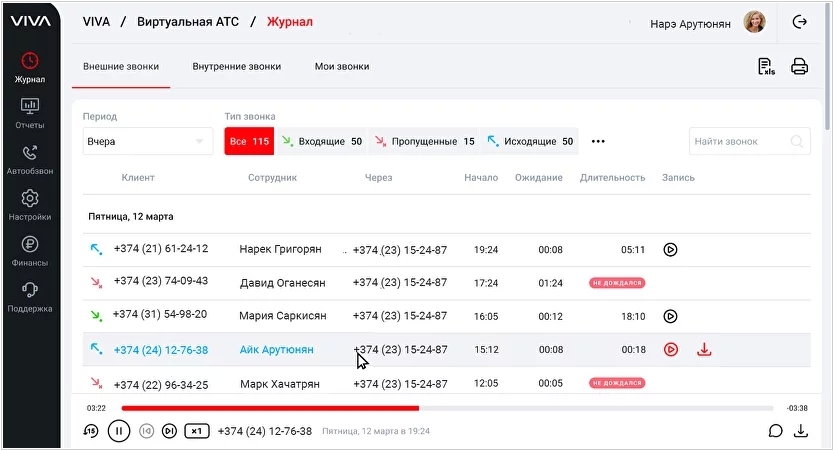Filter by Пропущенные calls
833x450 pixels.
pos(425,142)
